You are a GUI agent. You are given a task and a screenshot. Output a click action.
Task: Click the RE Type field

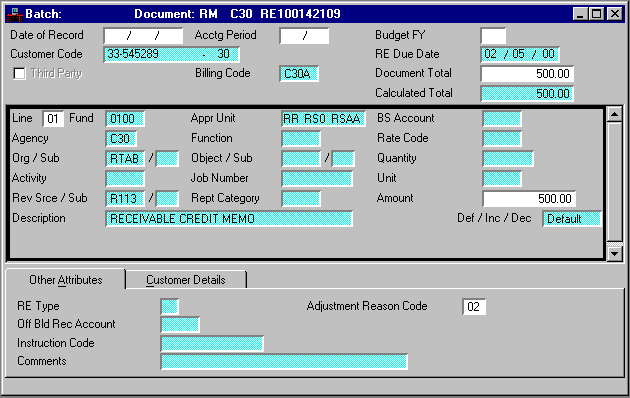(x=170, y=307)
